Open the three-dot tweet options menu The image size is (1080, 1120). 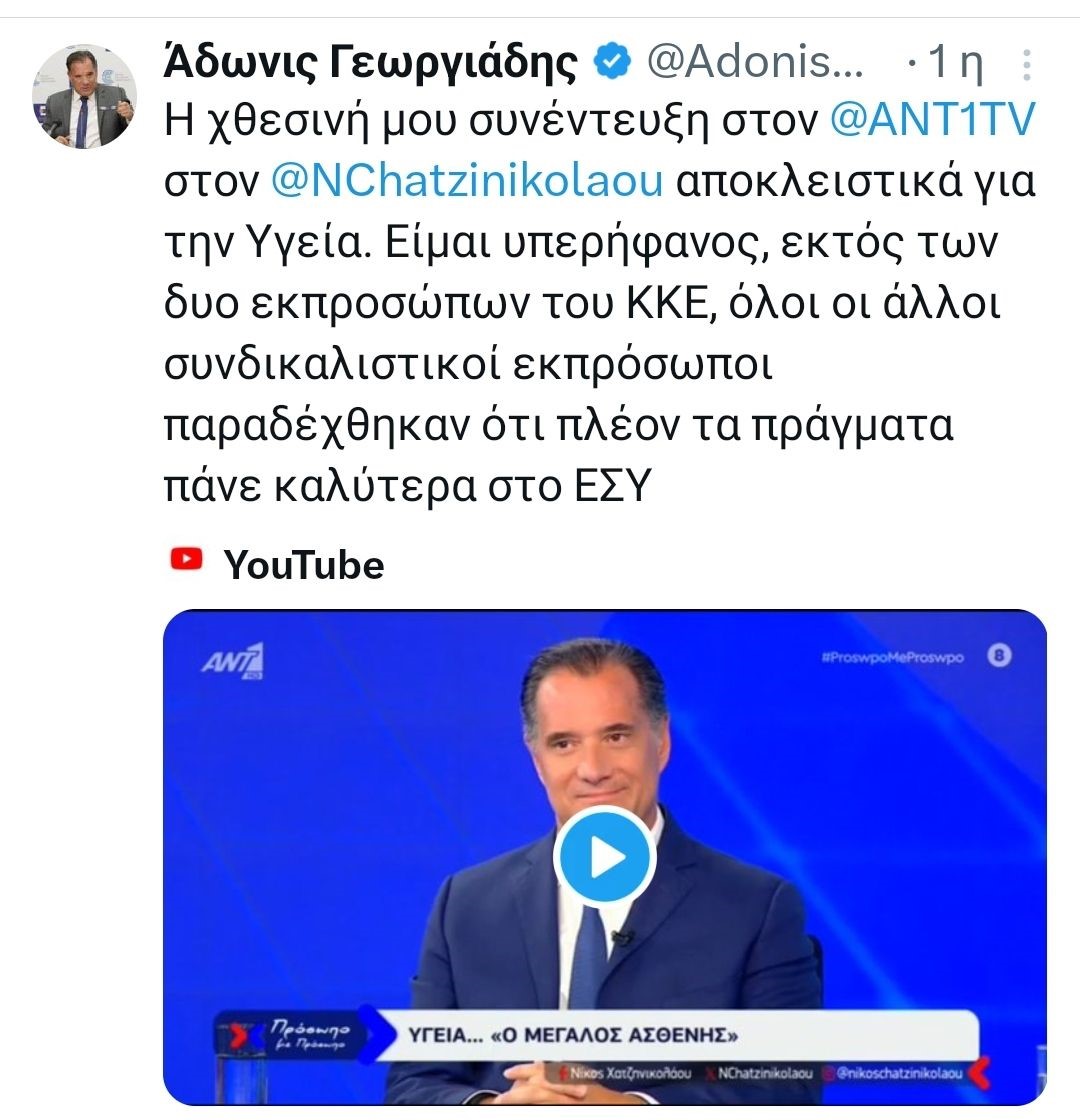point(1026,65)
